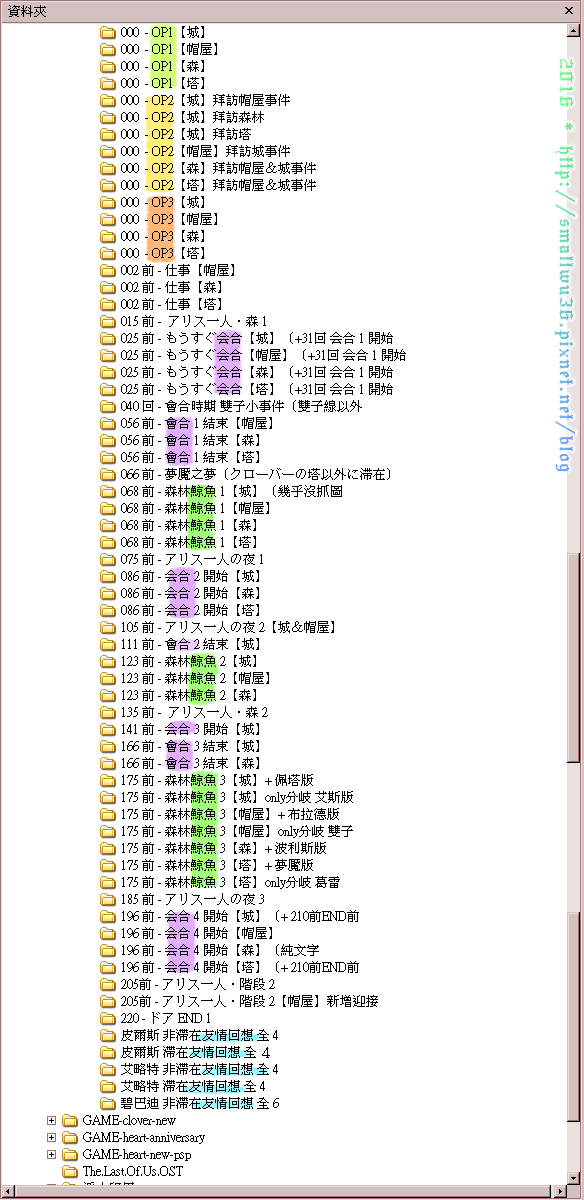584x1200 pixels.
Task: Expand the GAME-clover-new folder
Action: coord(51,1120)
